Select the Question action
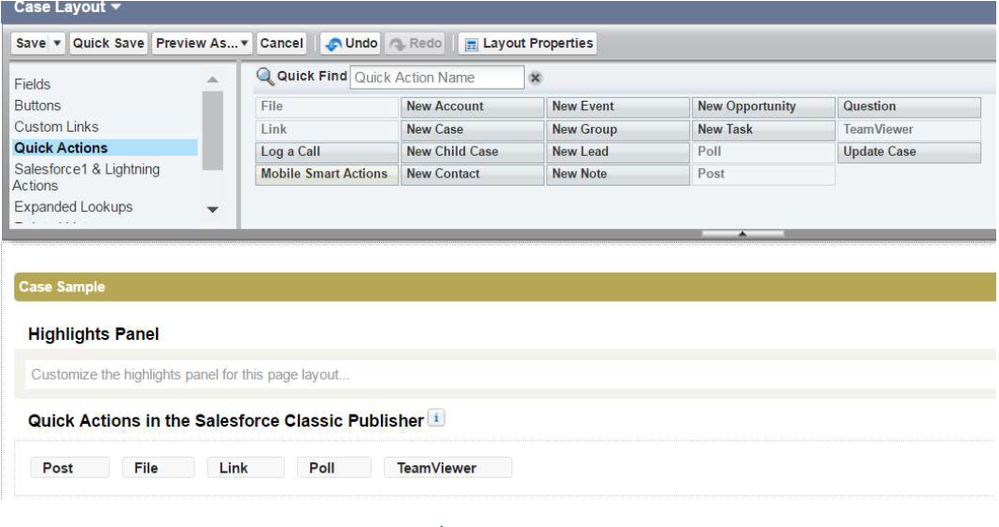Screen dimensions: 999x527 coord(909,106)
